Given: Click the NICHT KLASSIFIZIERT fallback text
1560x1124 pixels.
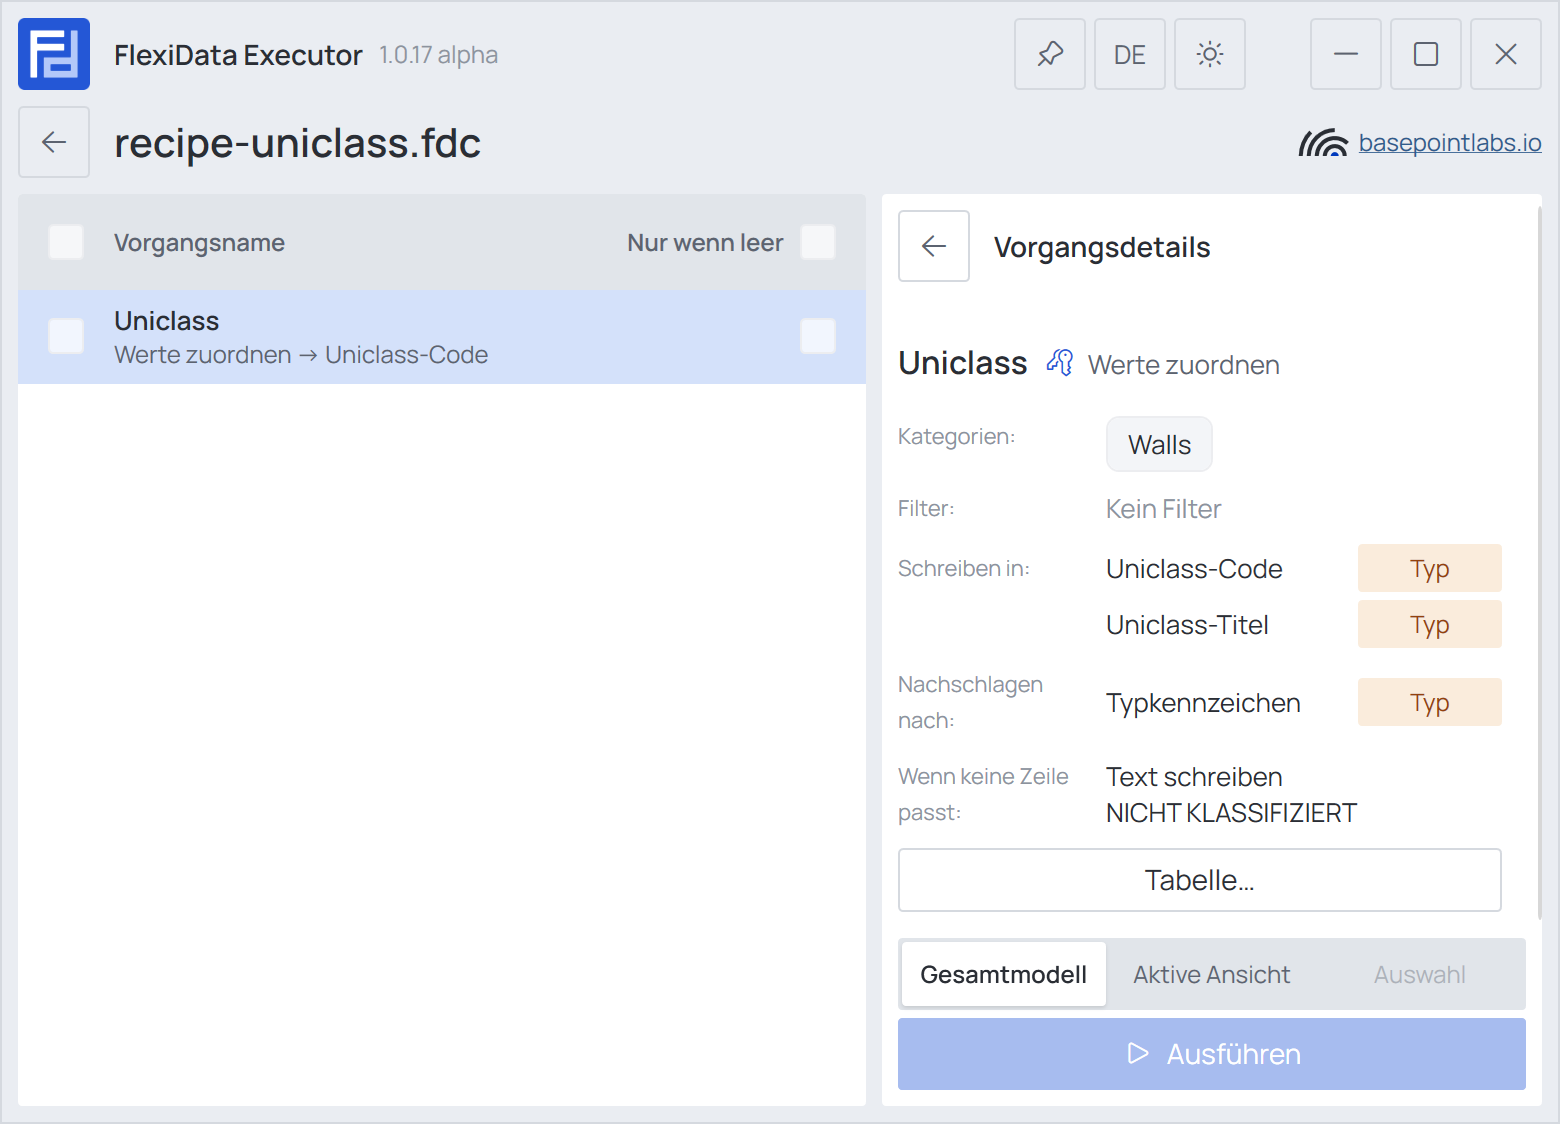Looking at the screenshot, I should pos(1231,813).
